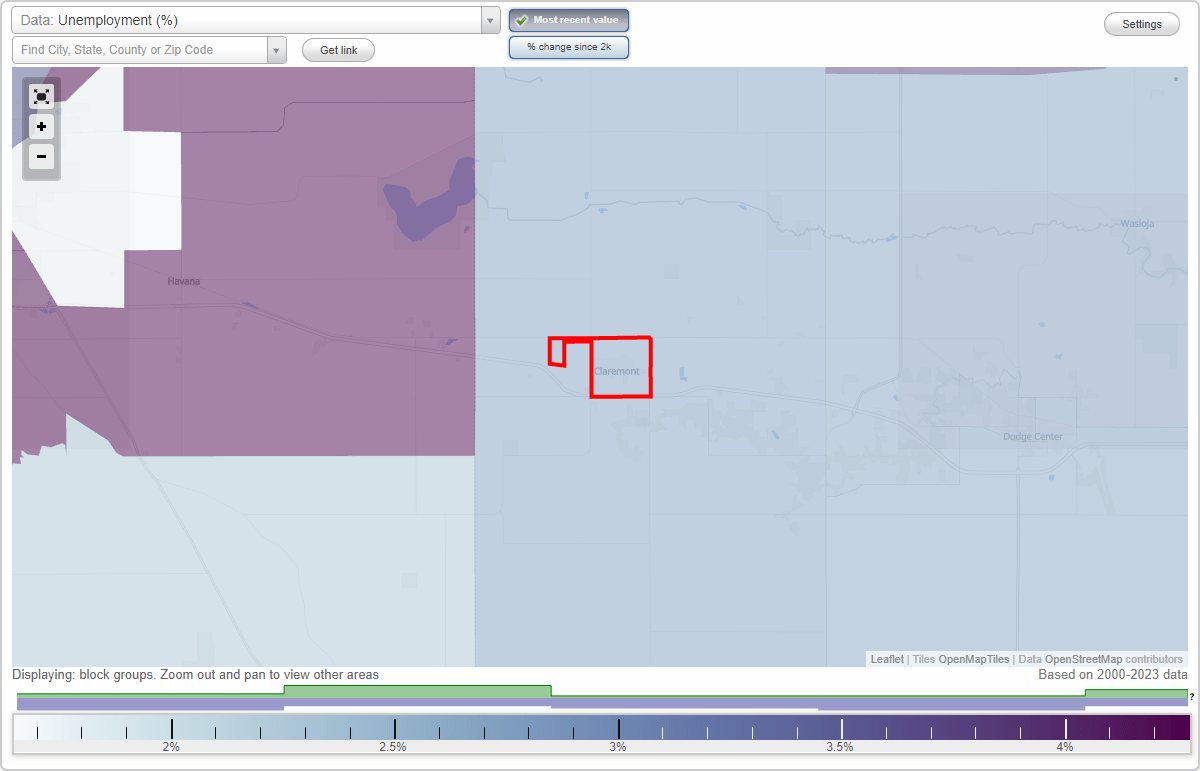Click the 4% mark on color legend
The height and width of the screenshot is (771, 1200).
pyautogui.click(x=1065, y=746)
